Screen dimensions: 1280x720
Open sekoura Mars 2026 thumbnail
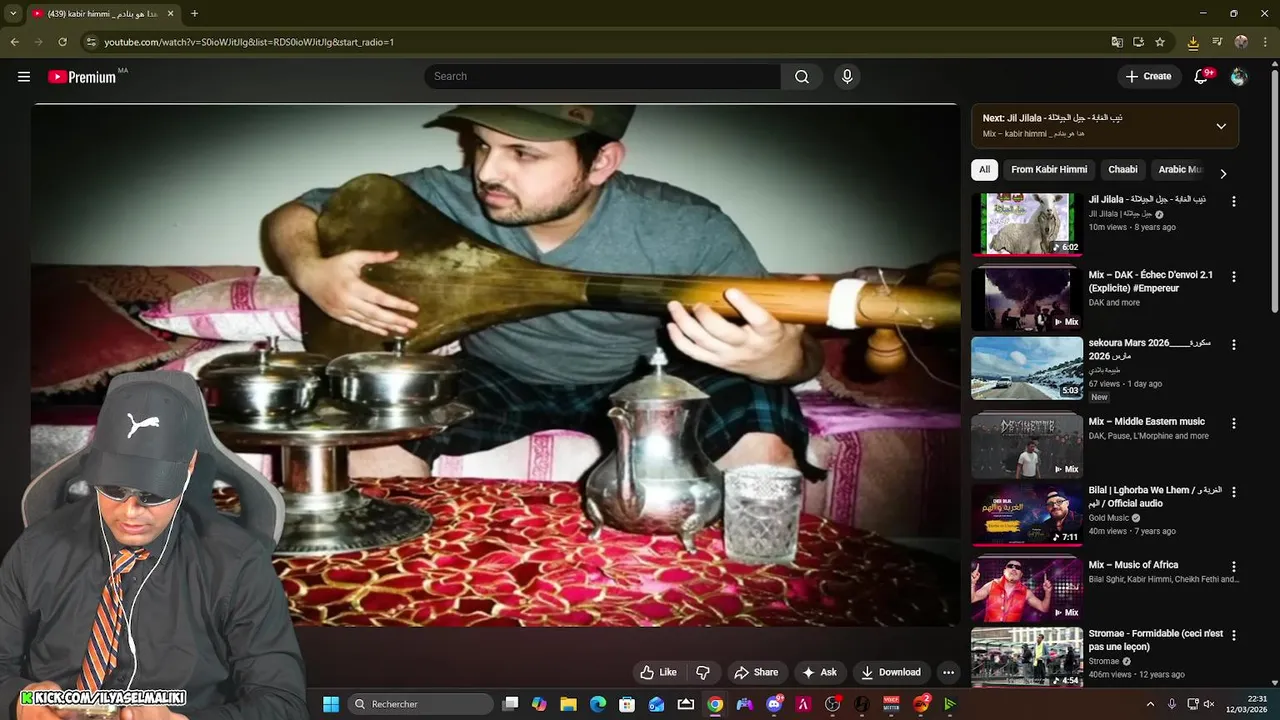(1027, 368)
